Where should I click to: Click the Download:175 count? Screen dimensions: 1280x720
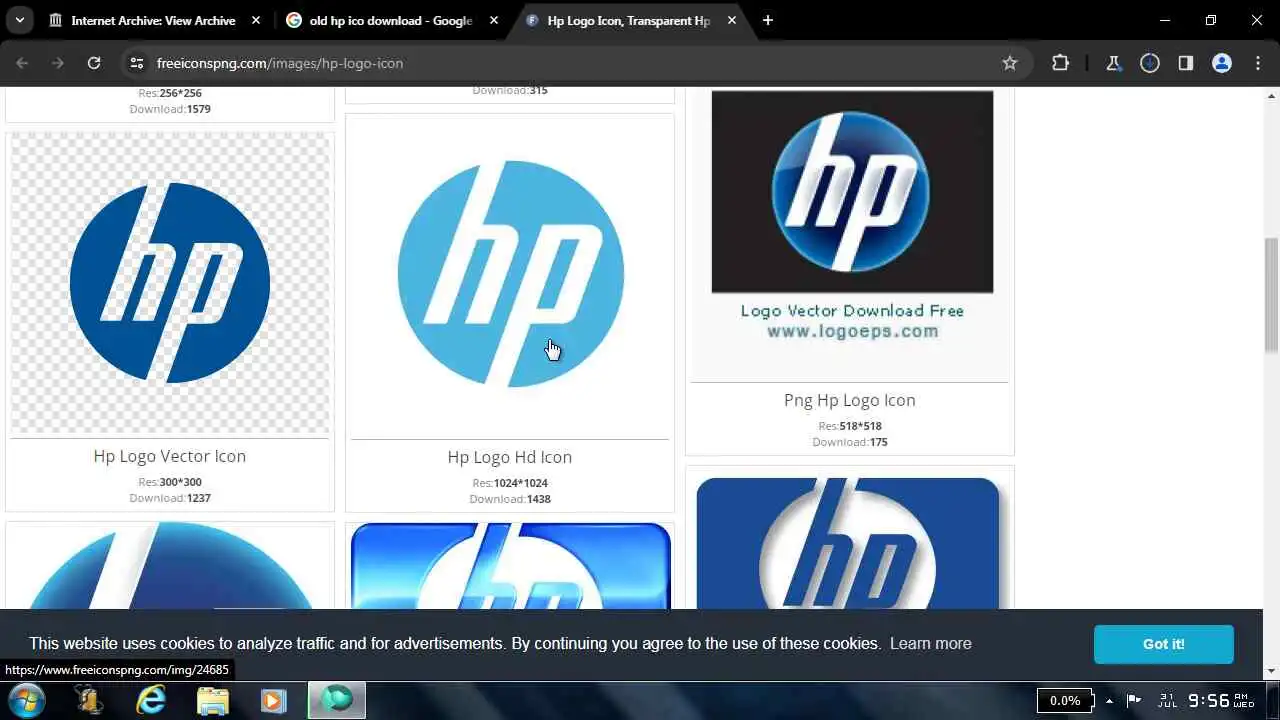850,442
